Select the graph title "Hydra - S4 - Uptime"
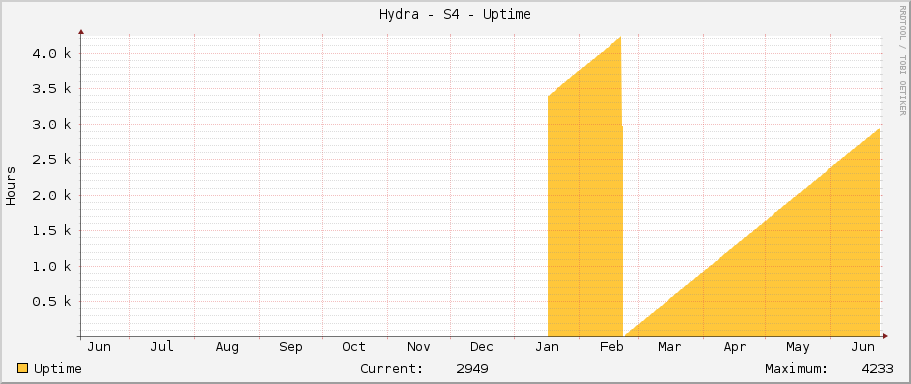911x384 pixels. (454, 15)
